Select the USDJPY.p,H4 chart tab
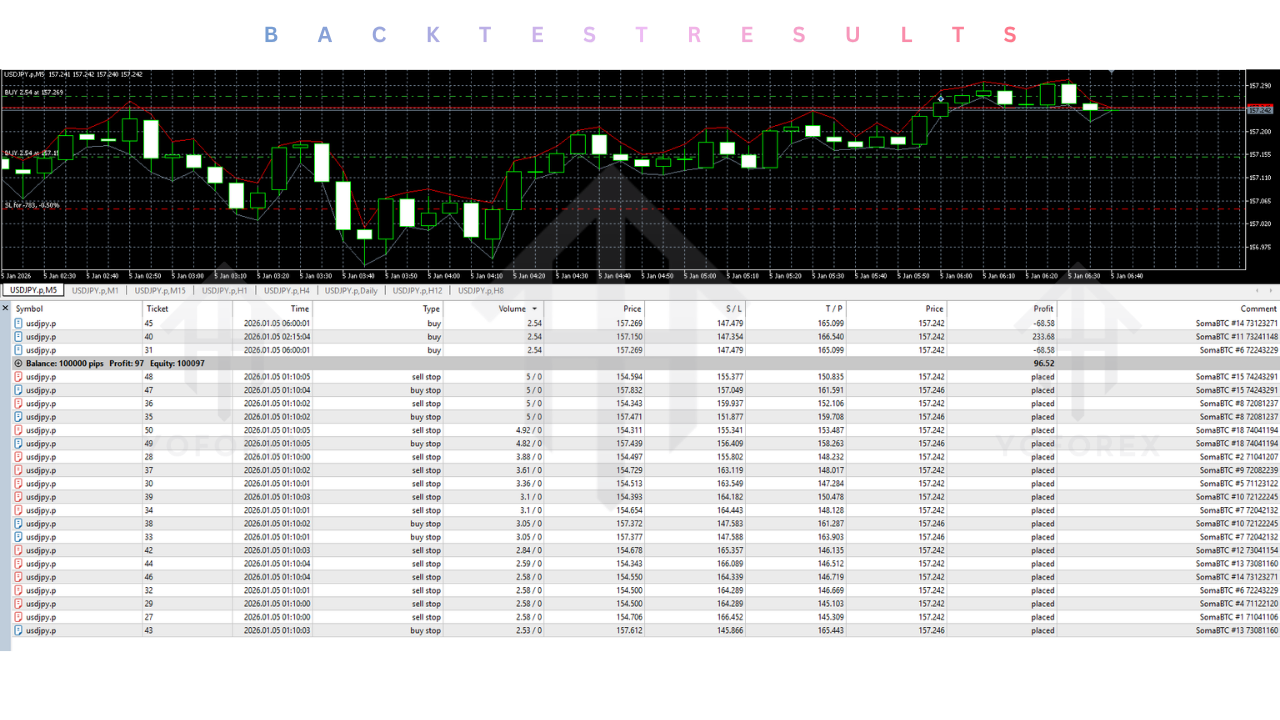Viewport: 1280px width, 720px height. point(287,290)
